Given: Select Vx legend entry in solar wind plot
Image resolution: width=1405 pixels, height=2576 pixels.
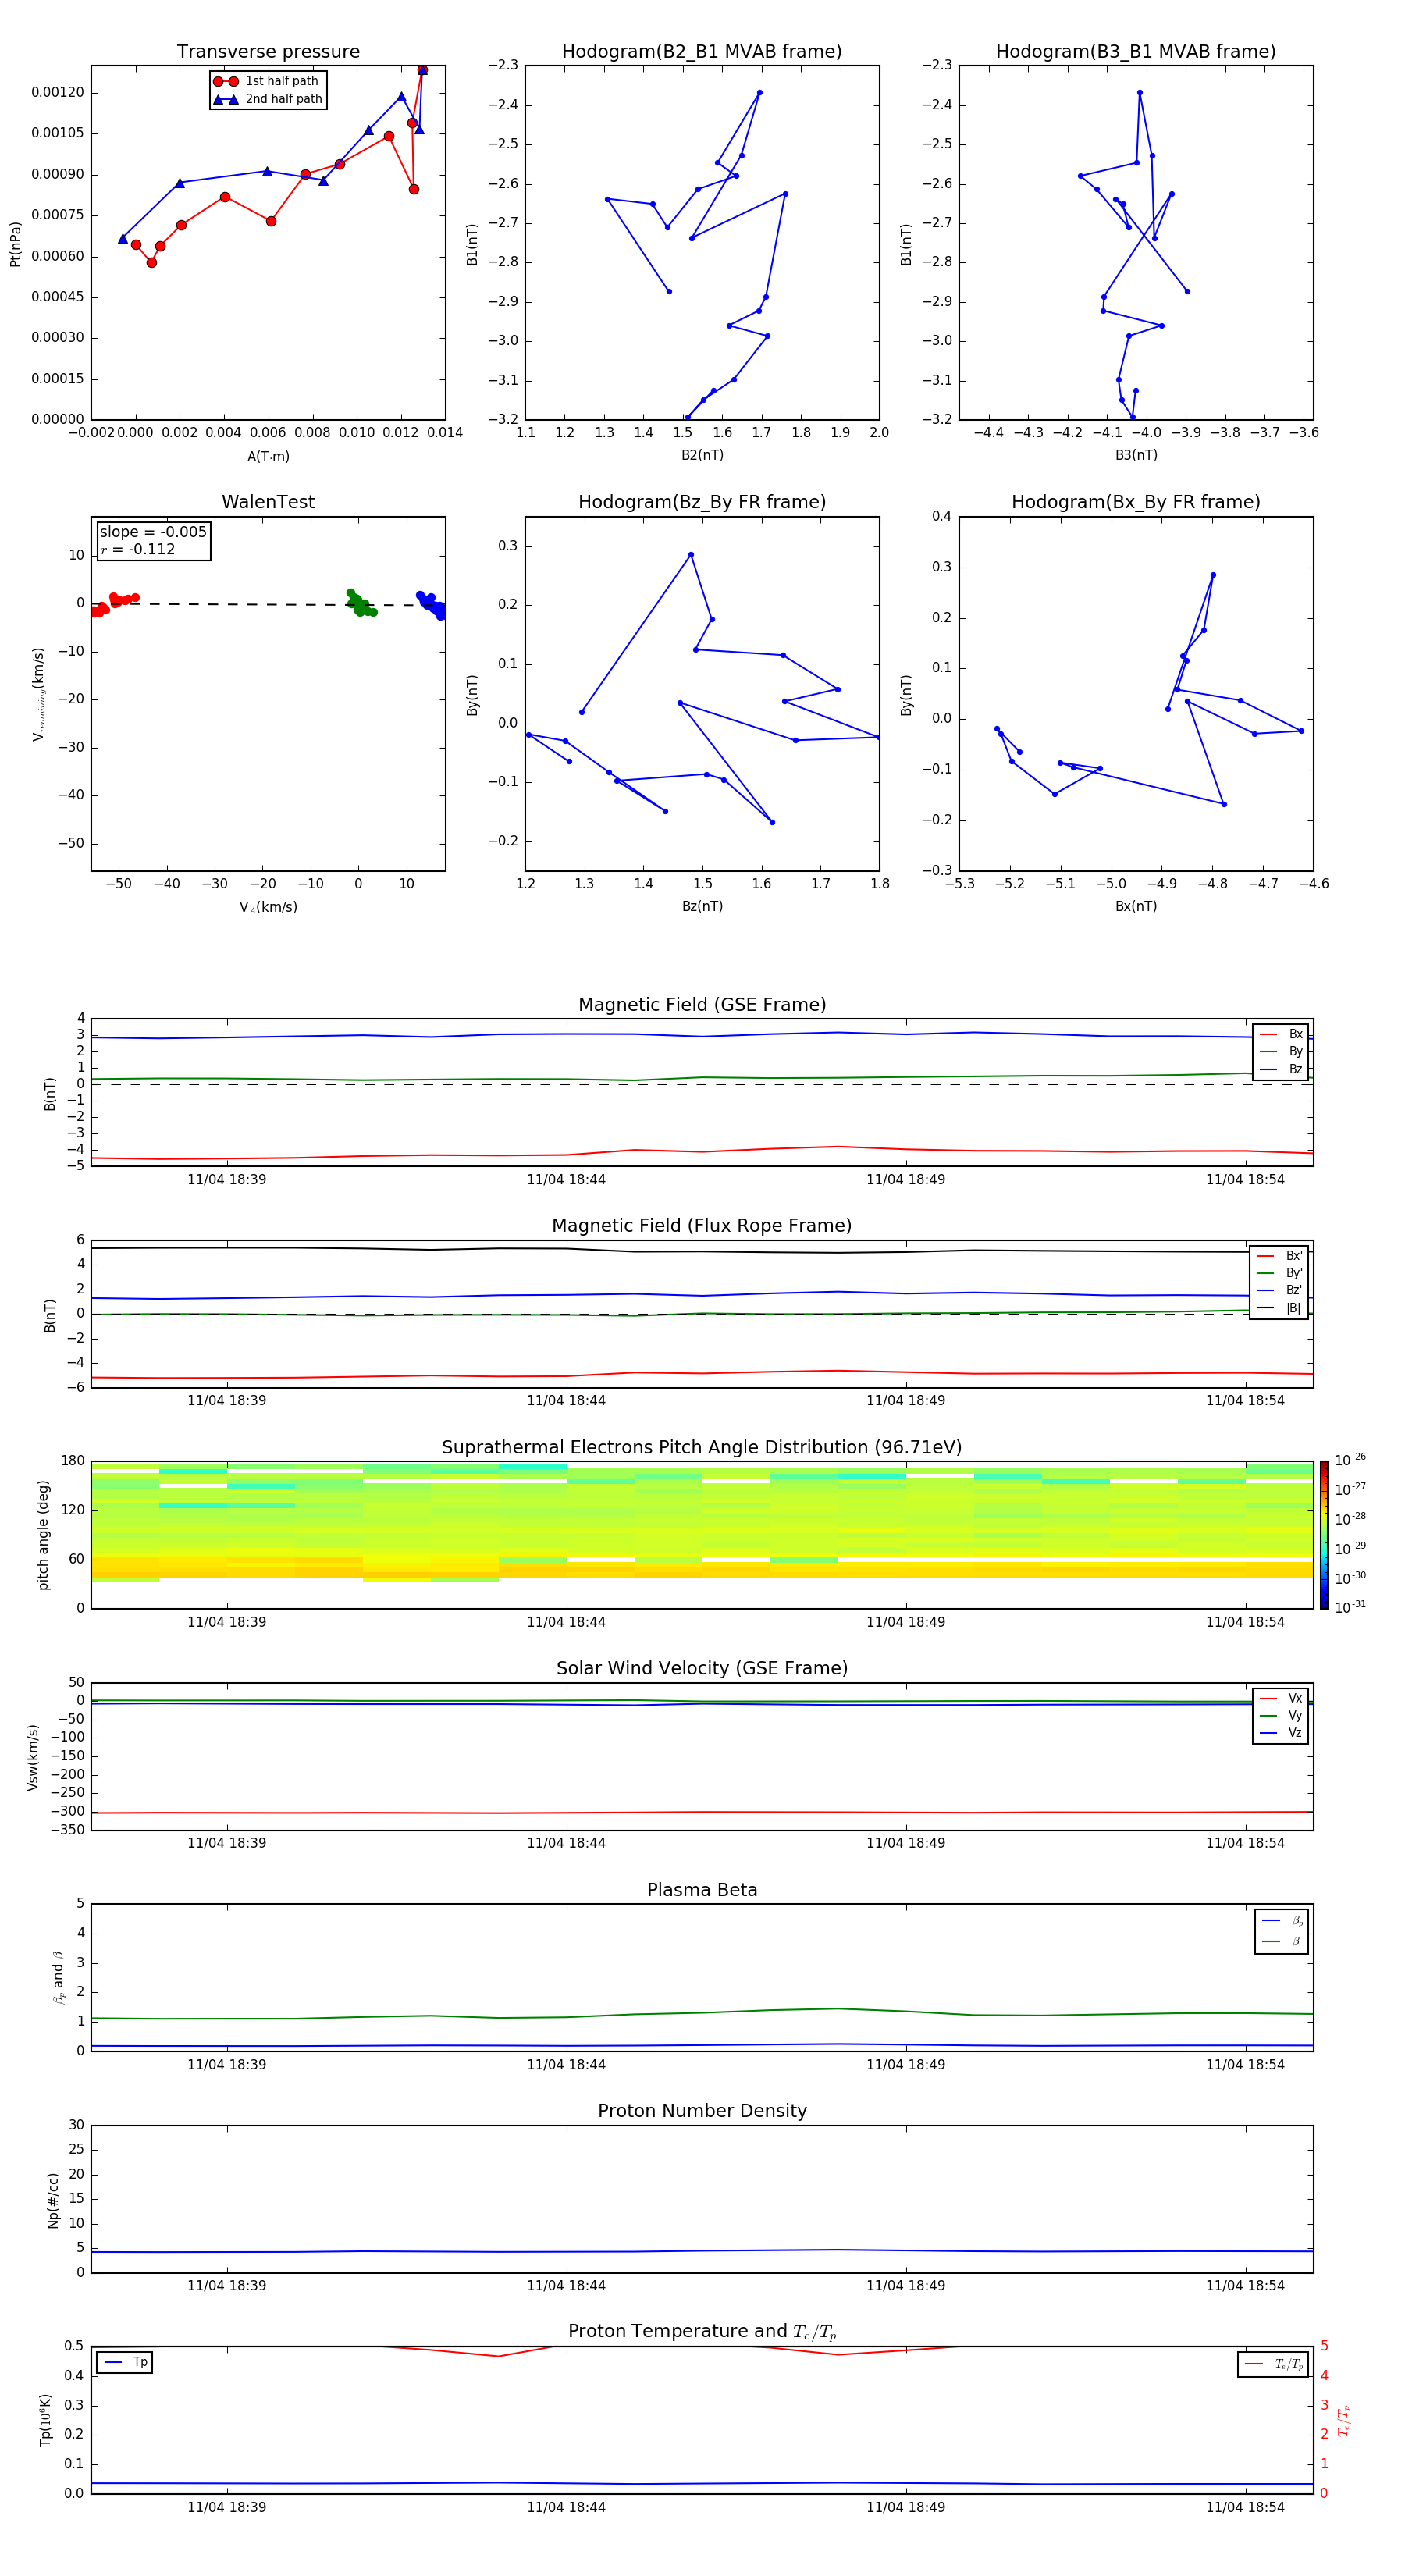Looking at the screenshot, I should click(x=1281, y=1698).
